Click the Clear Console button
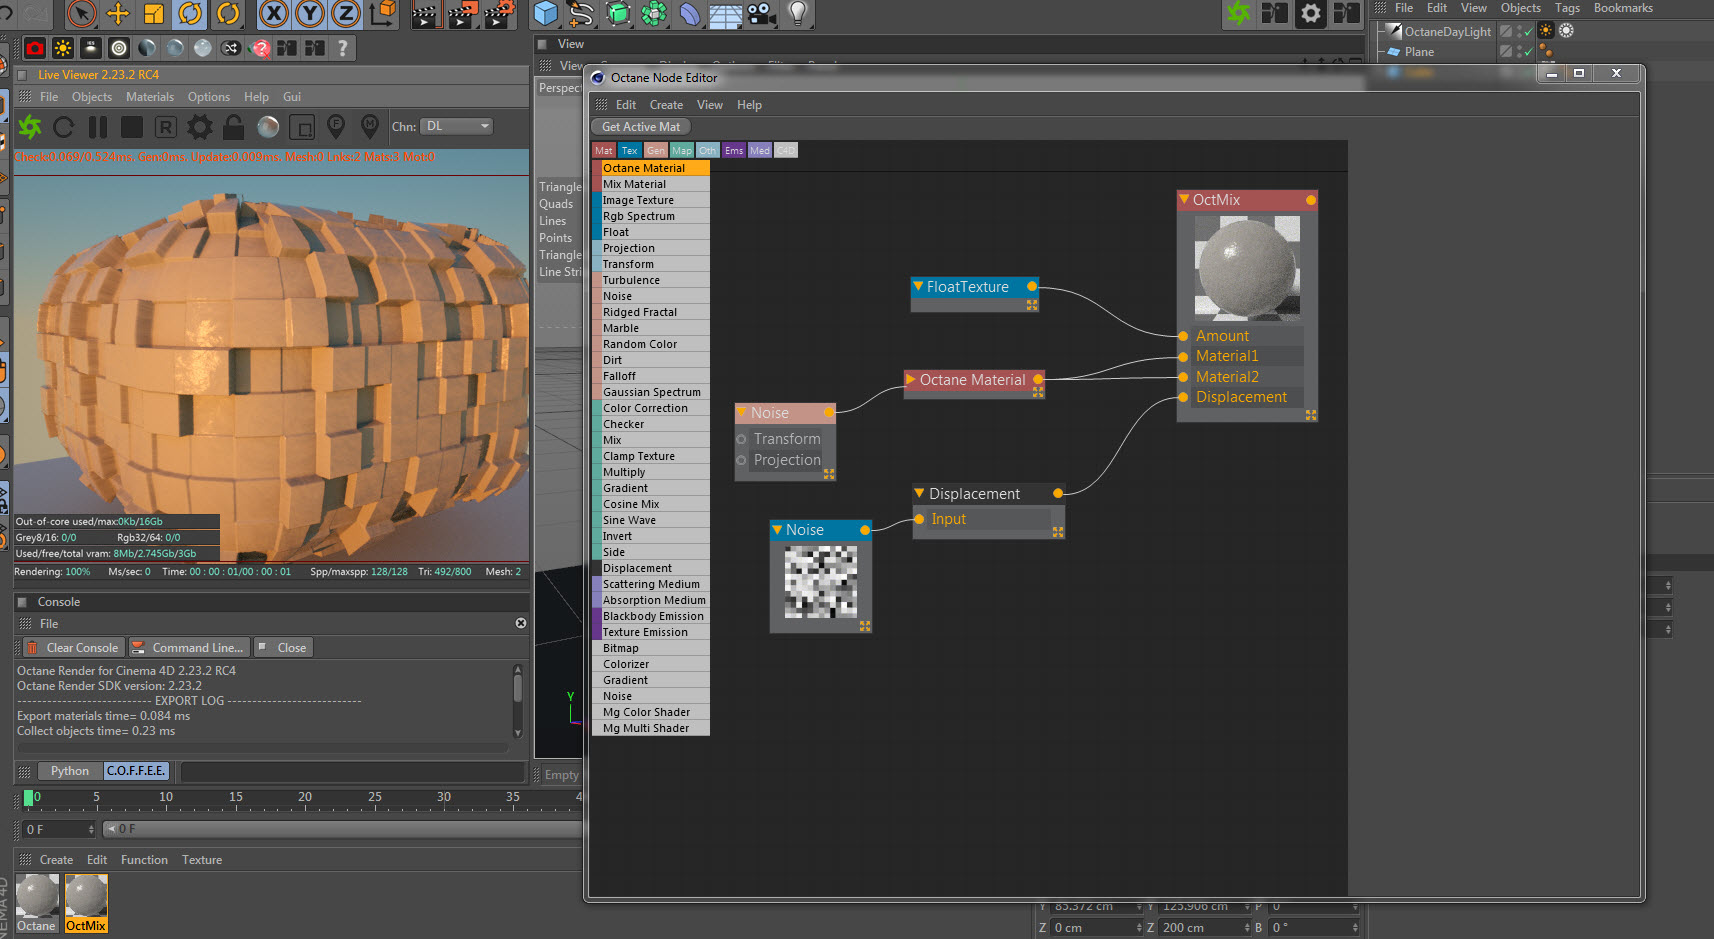 pos(74,648)
